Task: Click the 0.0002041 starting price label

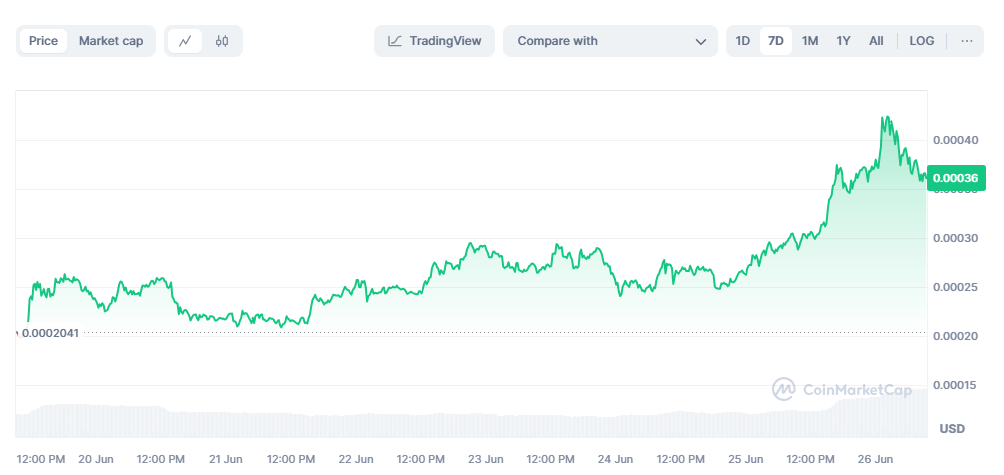Action: (52, 332)
